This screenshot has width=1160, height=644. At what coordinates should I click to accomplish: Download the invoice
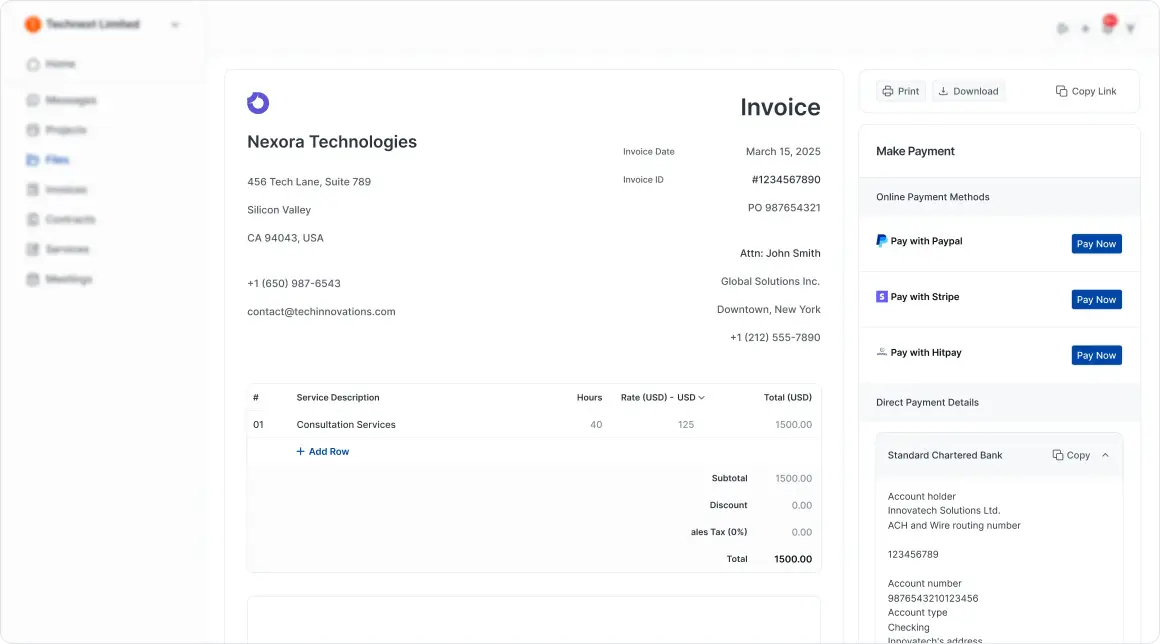pyautogui.click(x=968, y=91)
